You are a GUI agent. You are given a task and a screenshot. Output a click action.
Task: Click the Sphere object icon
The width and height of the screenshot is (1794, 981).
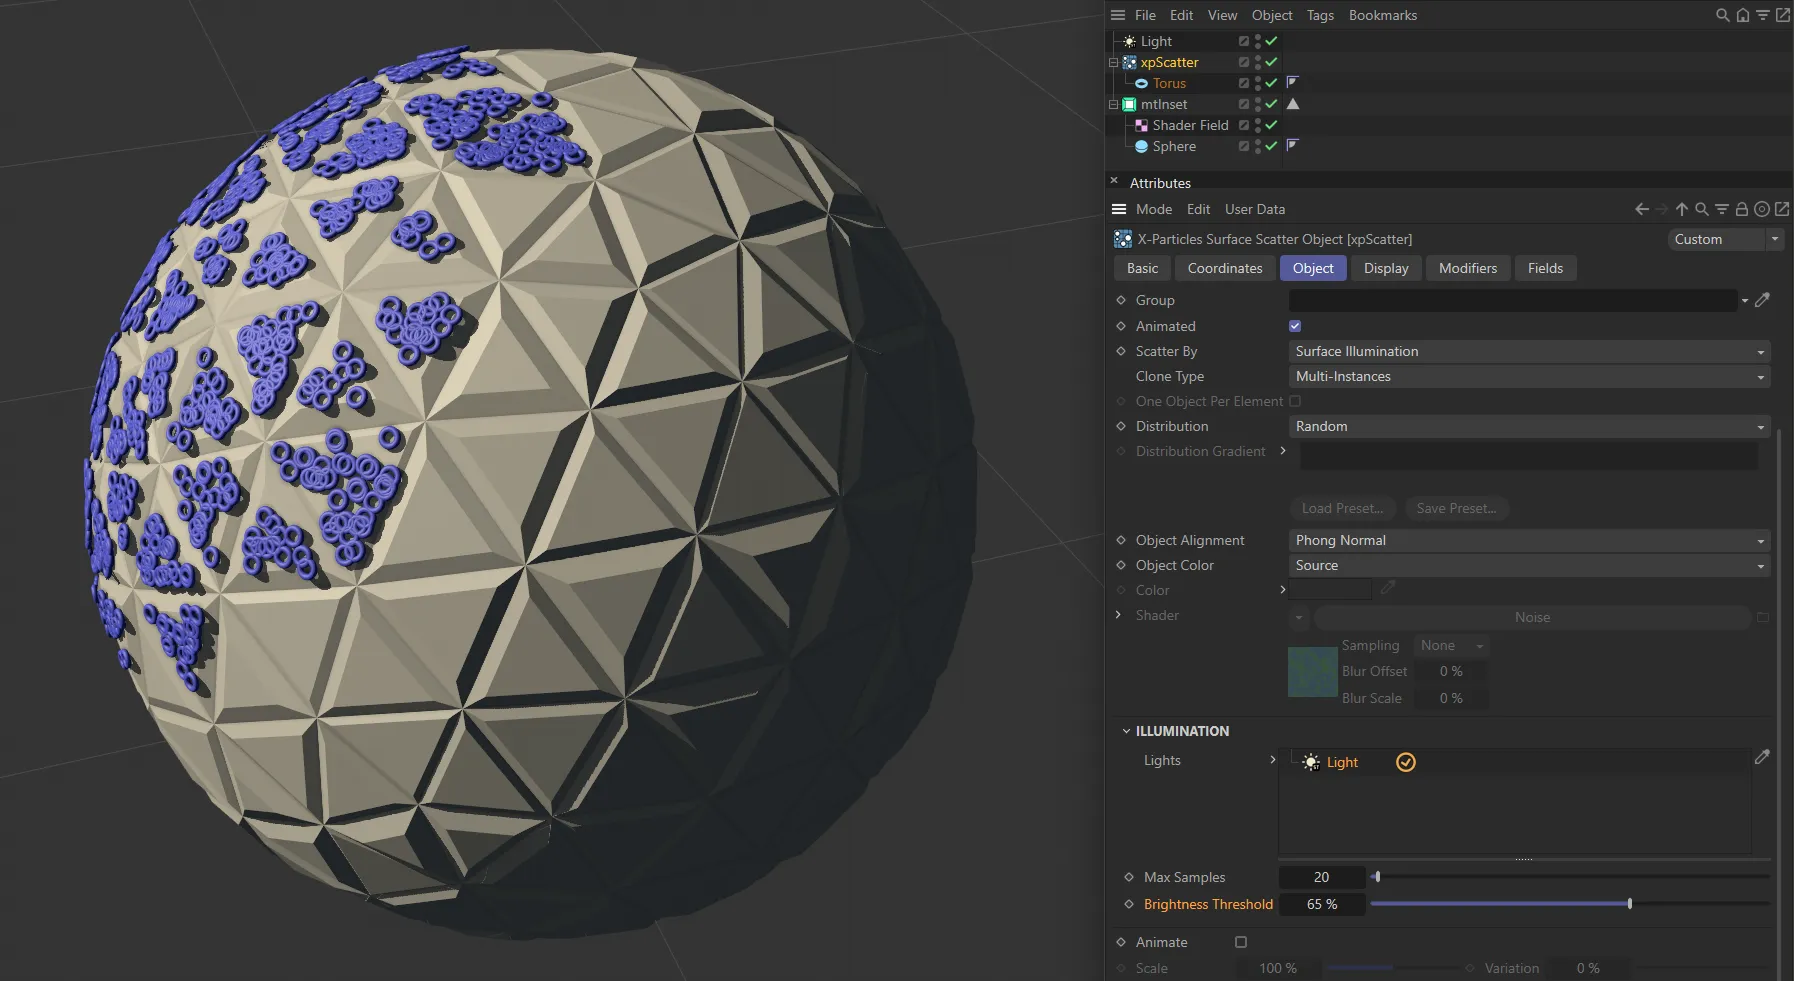tap(1143, 146)
